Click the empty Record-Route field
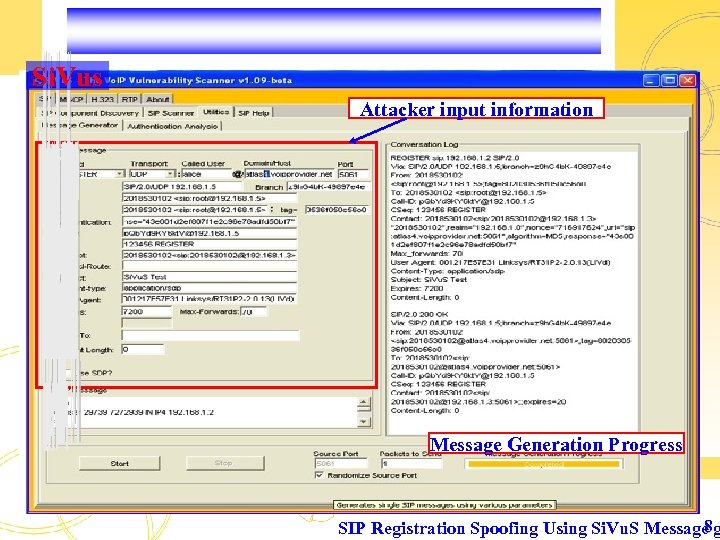The width and height of the screenshot is (720, 540). (209, 266)
